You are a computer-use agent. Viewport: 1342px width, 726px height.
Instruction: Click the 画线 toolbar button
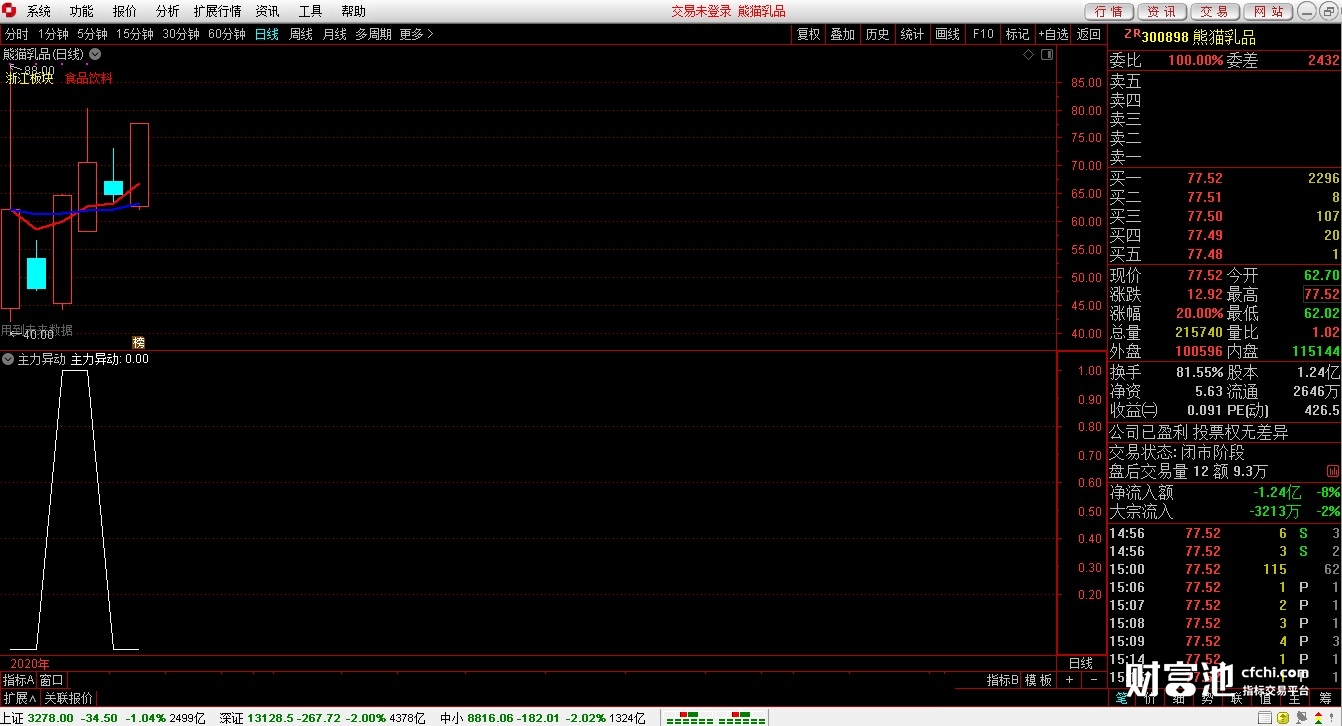948,34
